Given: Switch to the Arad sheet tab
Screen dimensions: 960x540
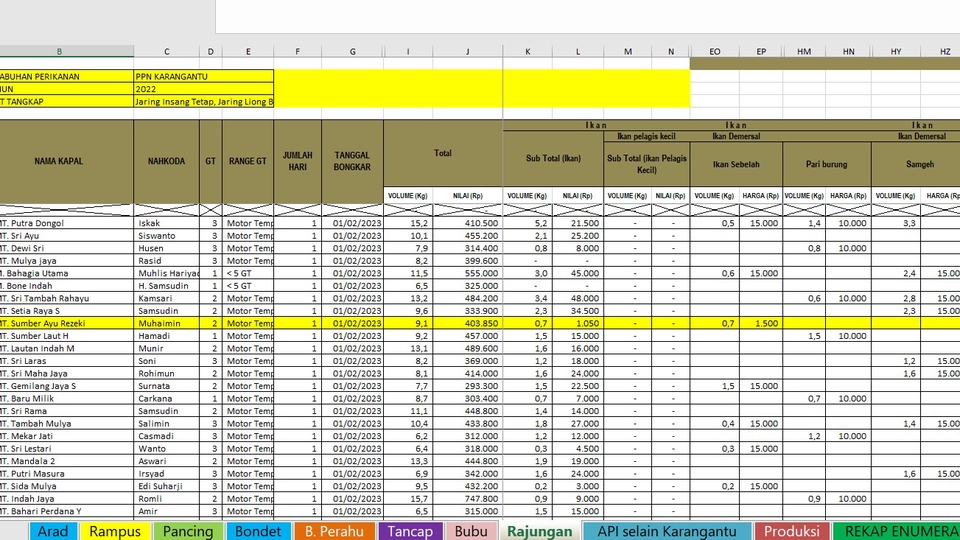Looking at the screenshot, I should tap(53, 531).
